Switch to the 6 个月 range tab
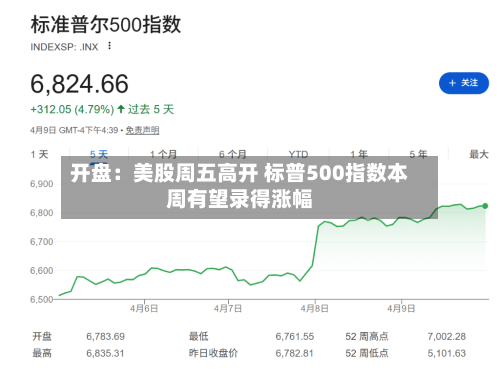Screen dimensions: 500x375 [x=232, y=154]
